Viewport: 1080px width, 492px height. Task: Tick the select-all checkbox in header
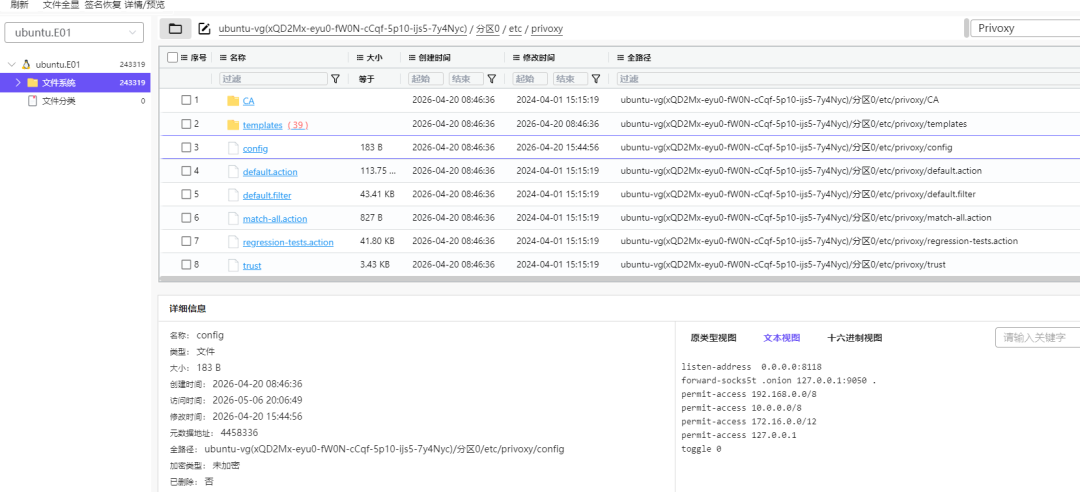(172, 58)
